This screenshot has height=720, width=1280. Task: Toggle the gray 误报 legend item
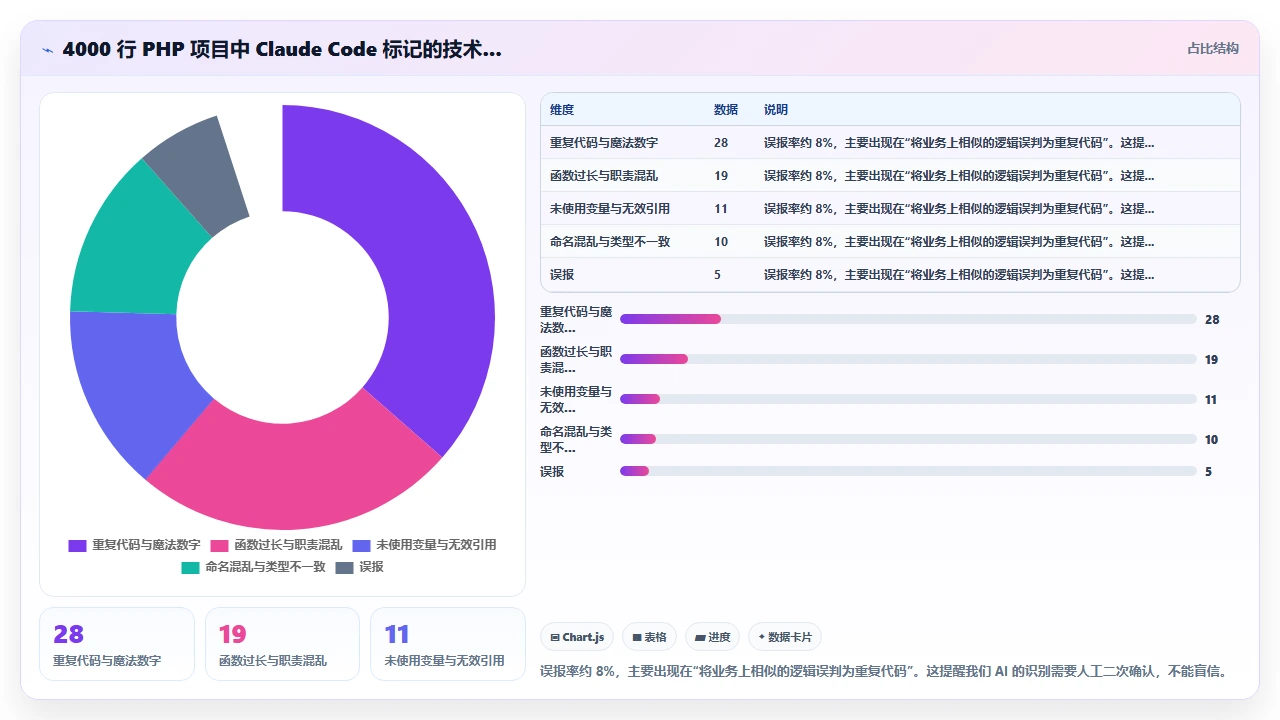tap(359, 567)
